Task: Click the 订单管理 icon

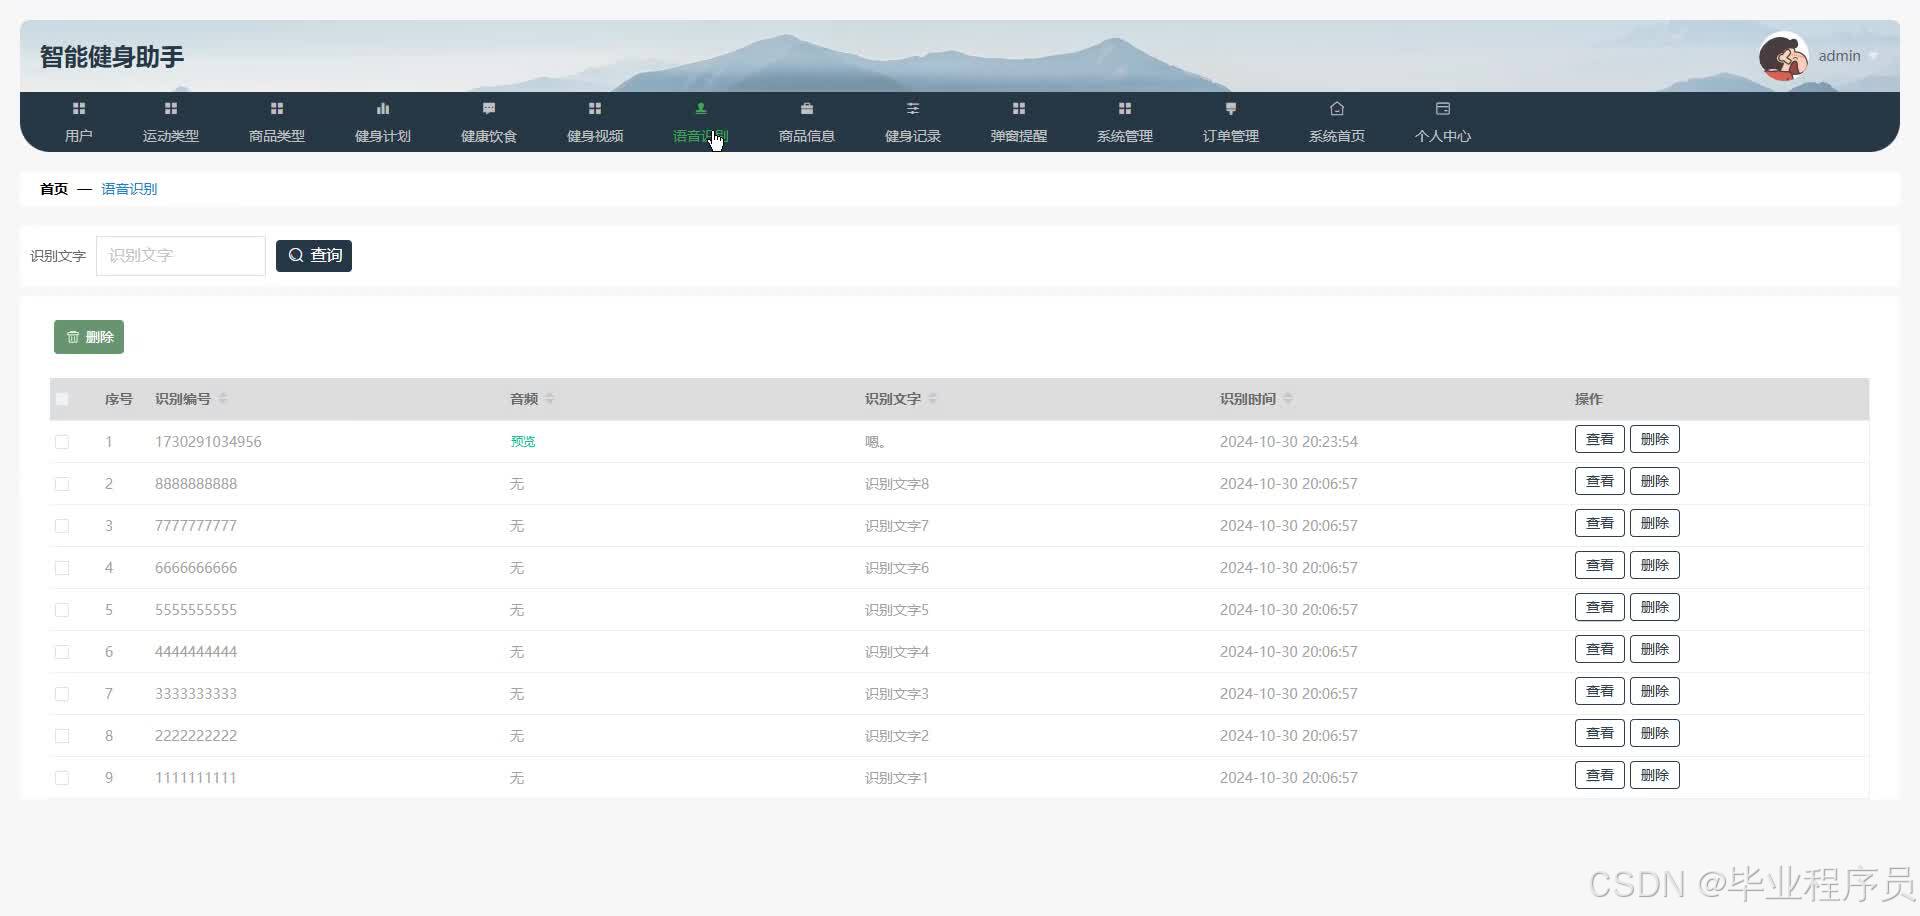Action: click(x=1231, y=108)
